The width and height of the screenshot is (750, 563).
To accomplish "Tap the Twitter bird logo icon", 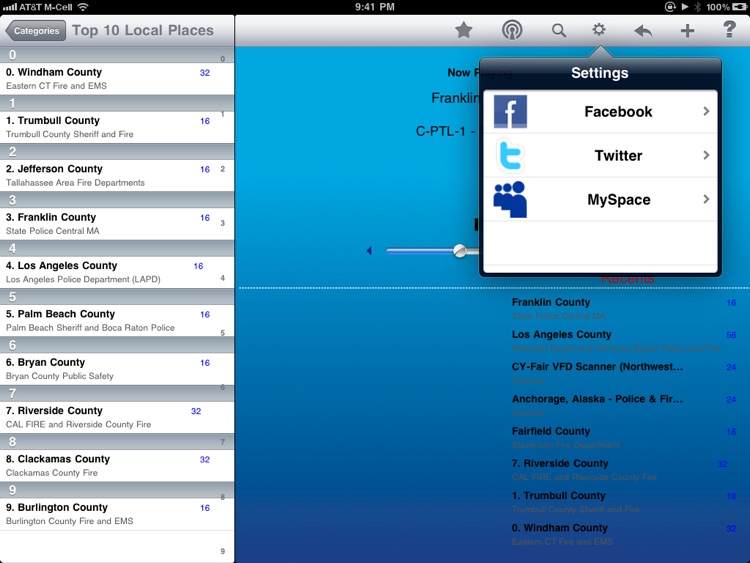I will (x=510, y=155).
